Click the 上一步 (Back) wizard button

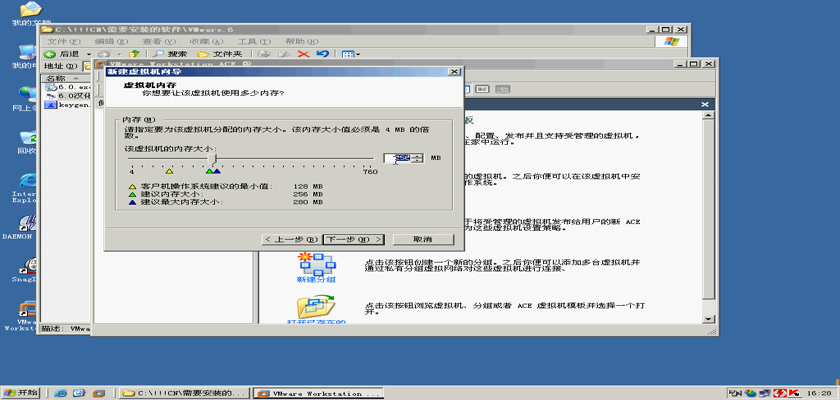(x=291, y=239)
